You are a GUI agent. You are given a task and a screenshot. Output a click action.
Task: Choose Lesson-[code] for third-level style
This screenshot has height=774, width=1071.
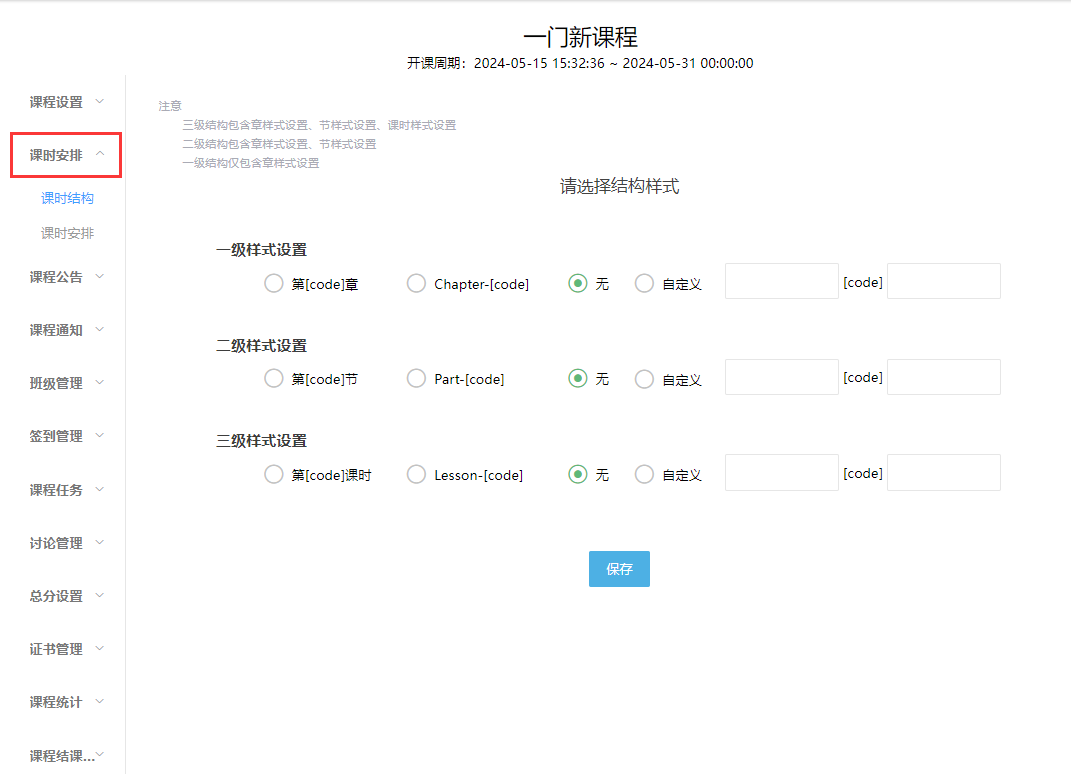pos(416,475)
